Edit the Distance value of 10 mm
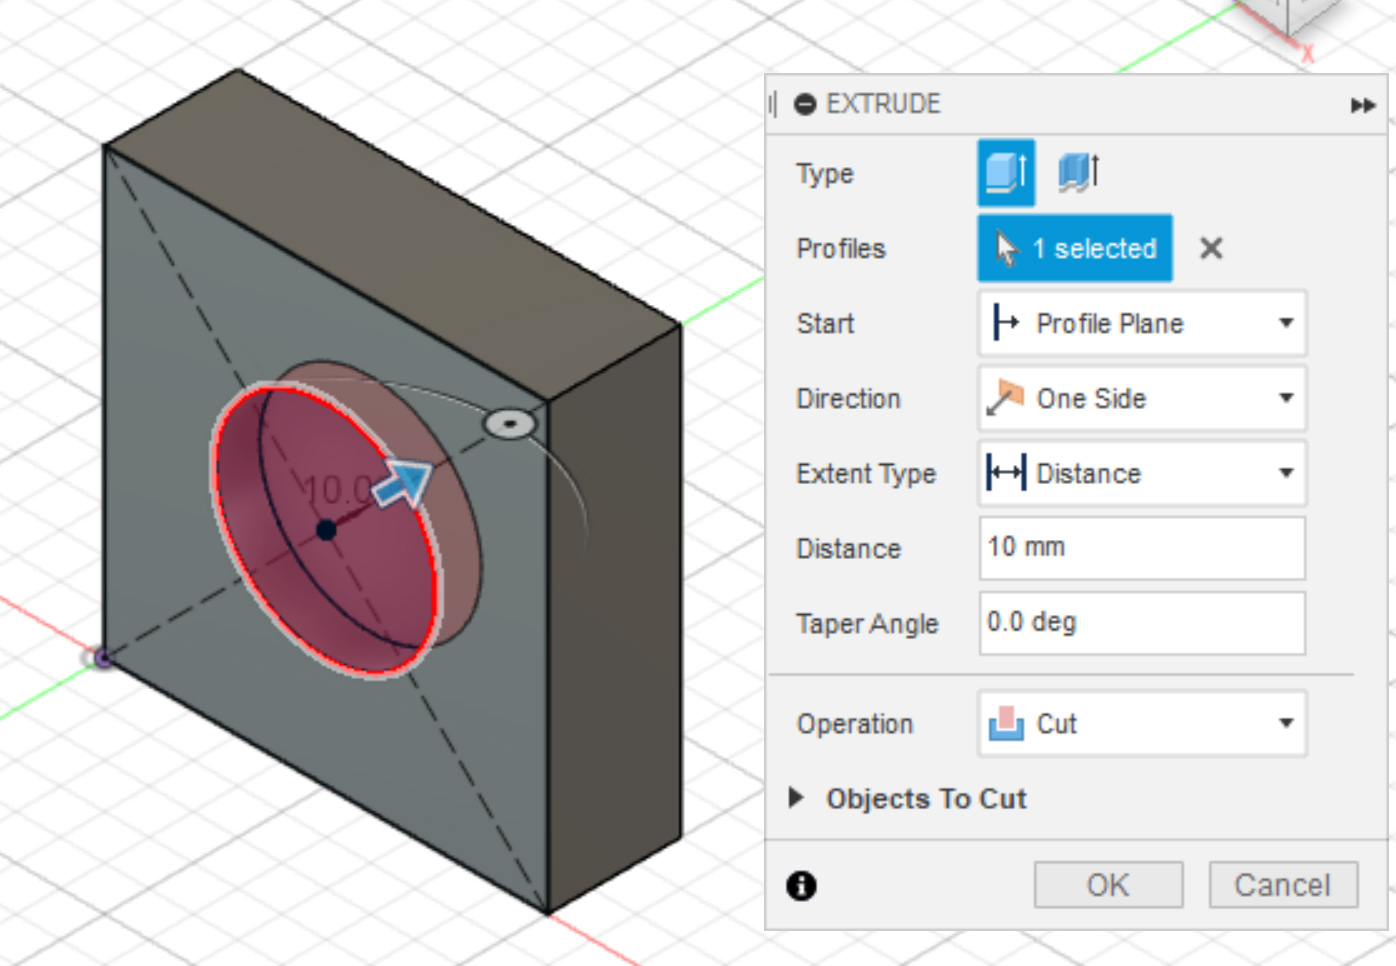Viewport: 1396px width, 966px height. (x=1140, y=548)
